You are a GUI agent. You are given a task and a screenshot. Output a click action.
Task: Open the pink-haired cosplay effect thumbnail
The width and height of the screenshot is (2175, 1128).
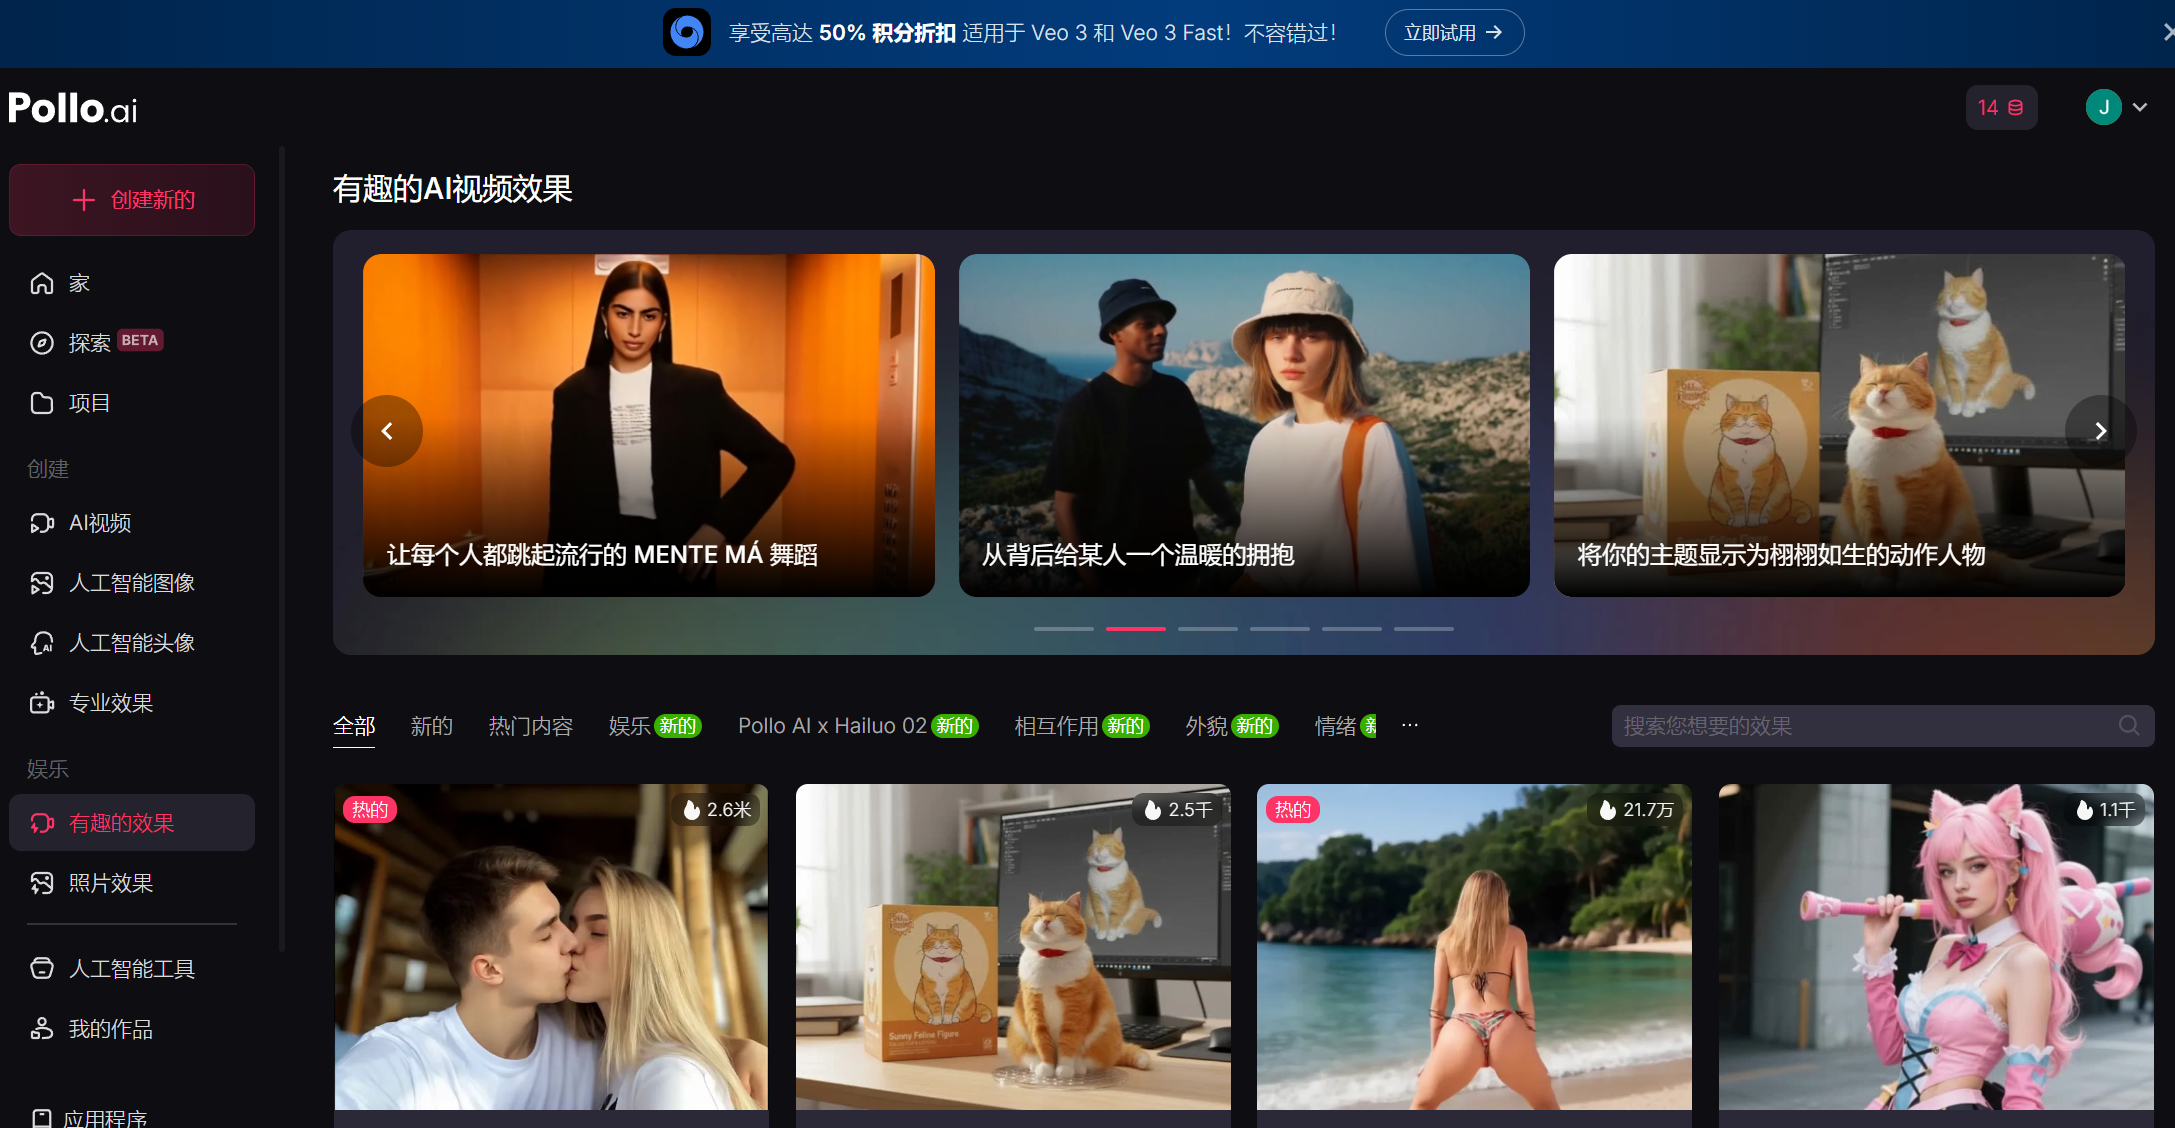(x=1936, y=947)
